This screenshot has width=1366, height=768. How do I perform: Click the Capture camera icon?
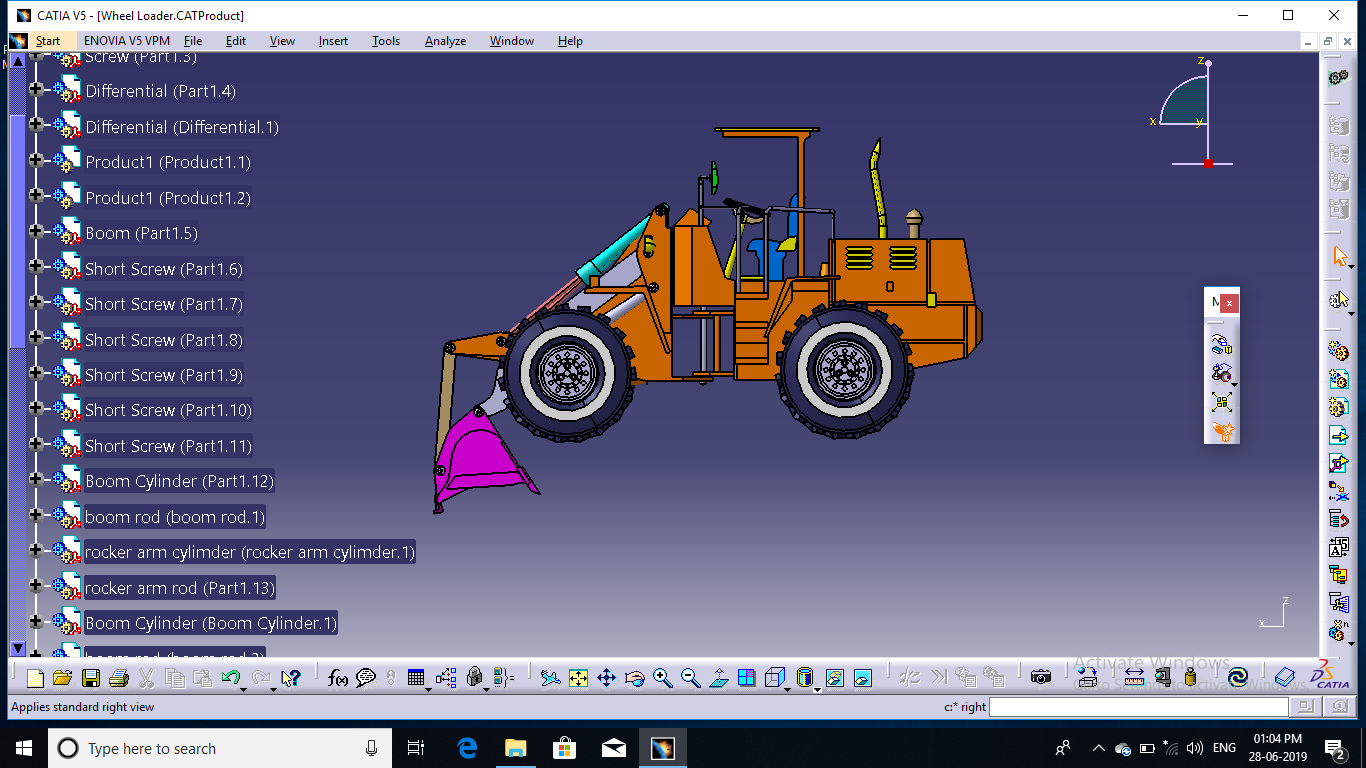(x=1041, y=678)
